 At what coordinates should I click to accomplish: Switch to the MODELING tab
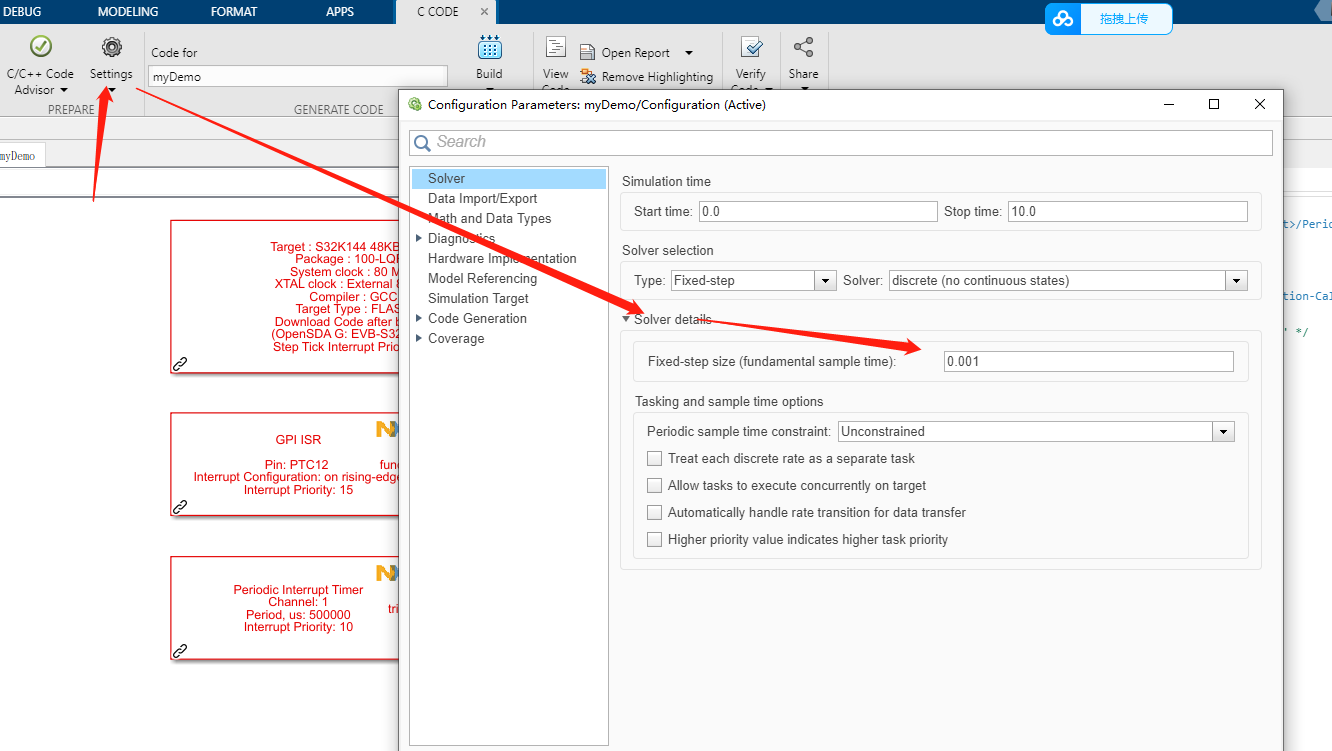point(128,12)
